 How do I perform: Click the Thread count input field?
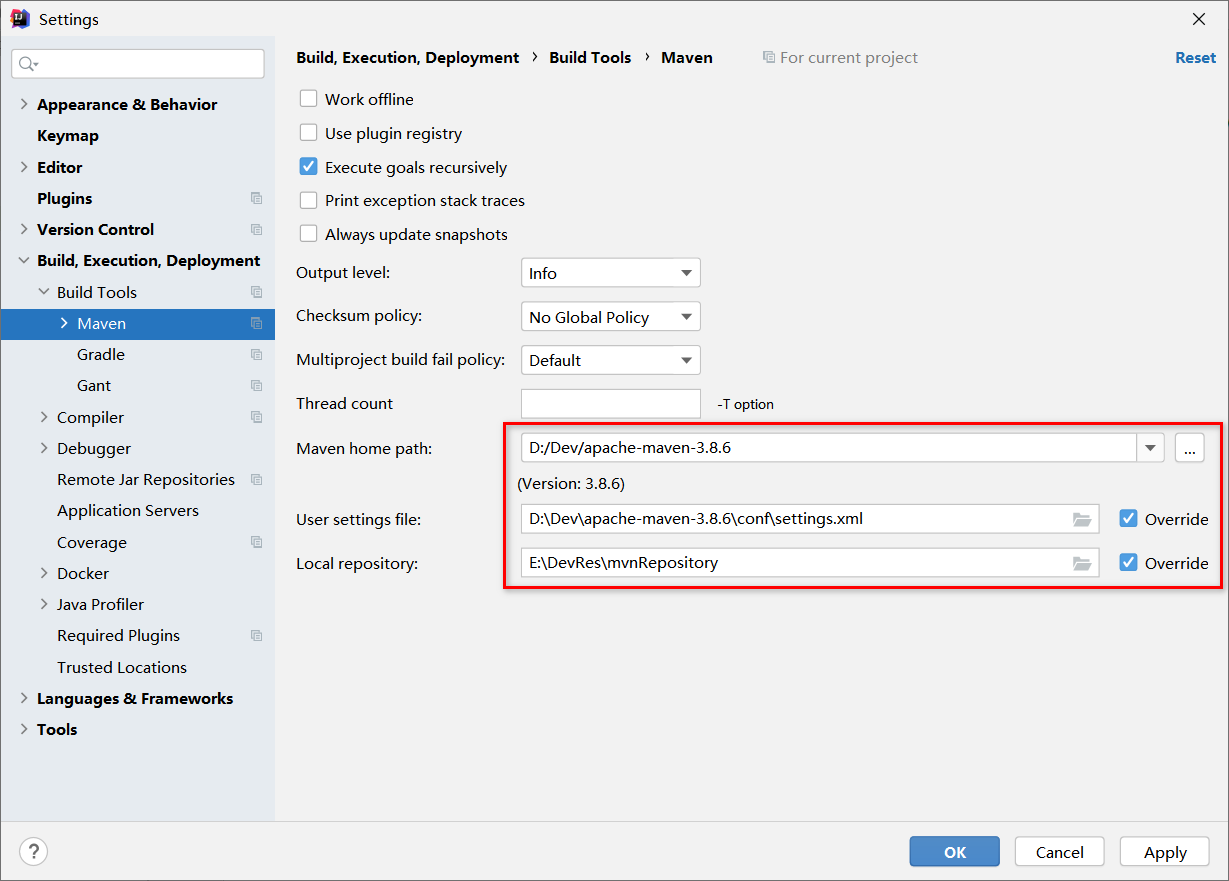tap(610, 403)
